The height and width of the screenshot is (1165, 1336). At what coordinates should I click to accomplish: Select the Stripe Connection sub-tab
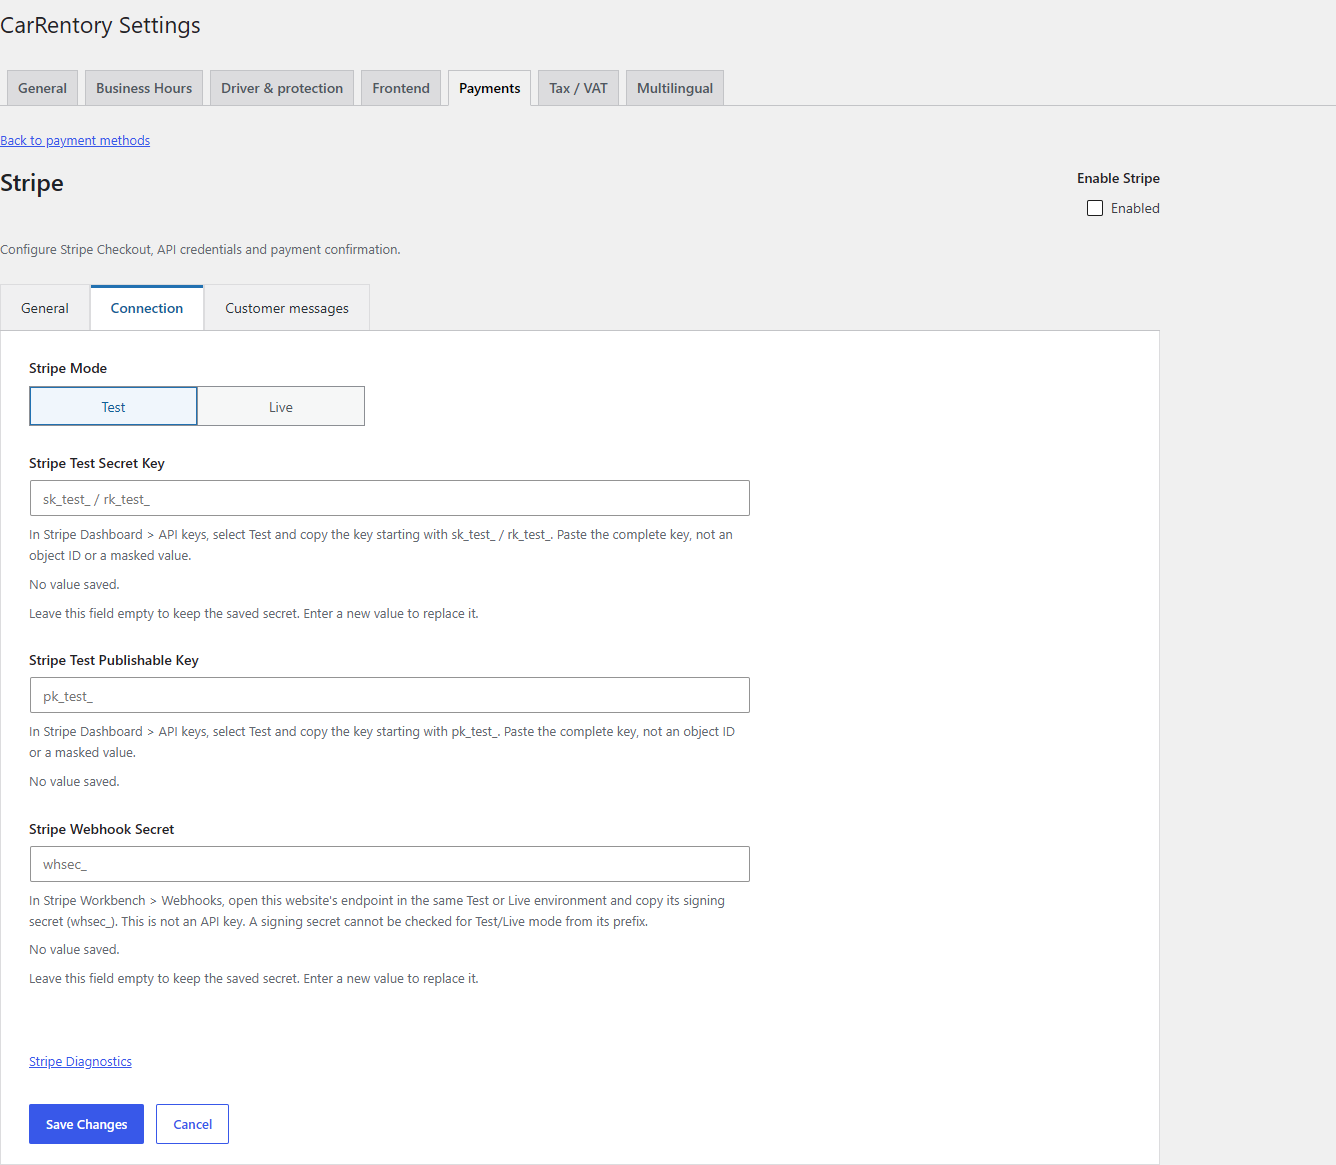[x=147, y=308]
